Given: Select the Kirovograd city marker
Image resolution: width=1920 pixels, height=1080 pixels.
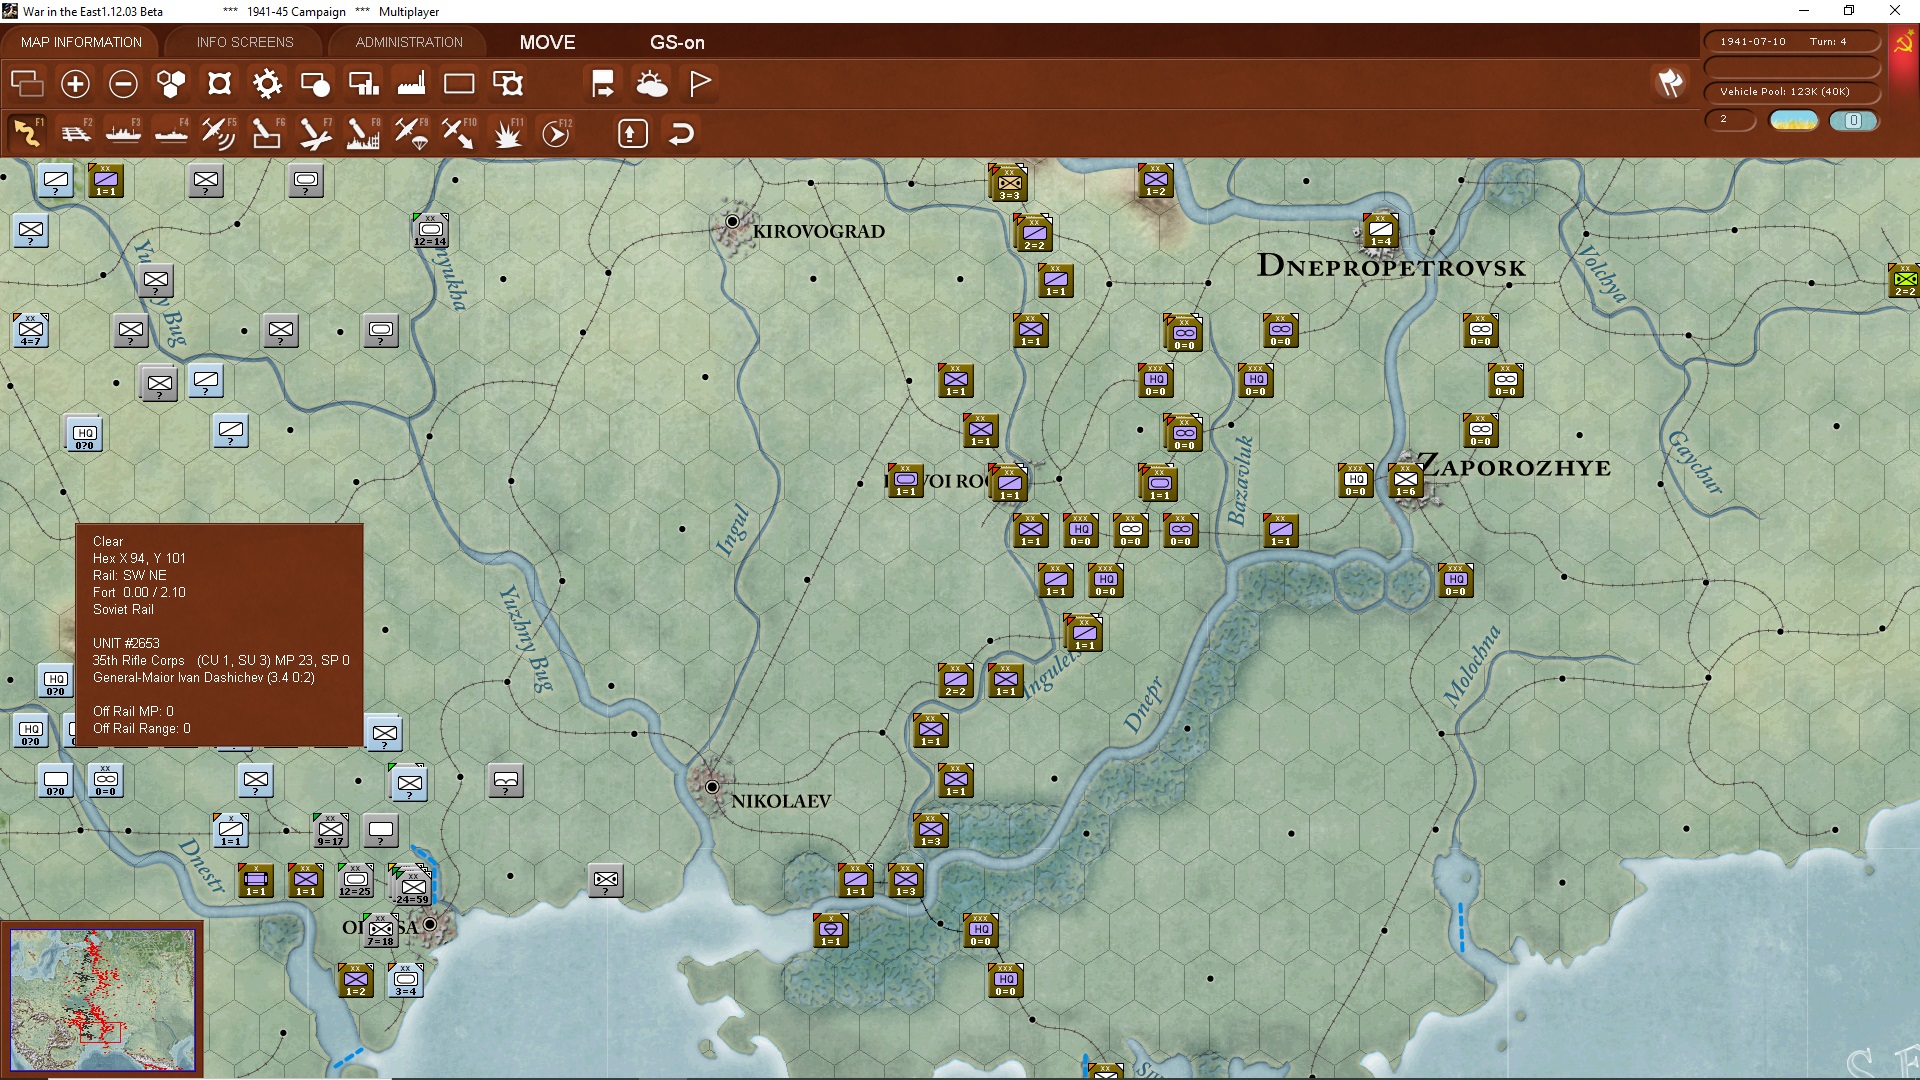Looking at the screenshot, I should pyautogui.click(x=732, y=221).
